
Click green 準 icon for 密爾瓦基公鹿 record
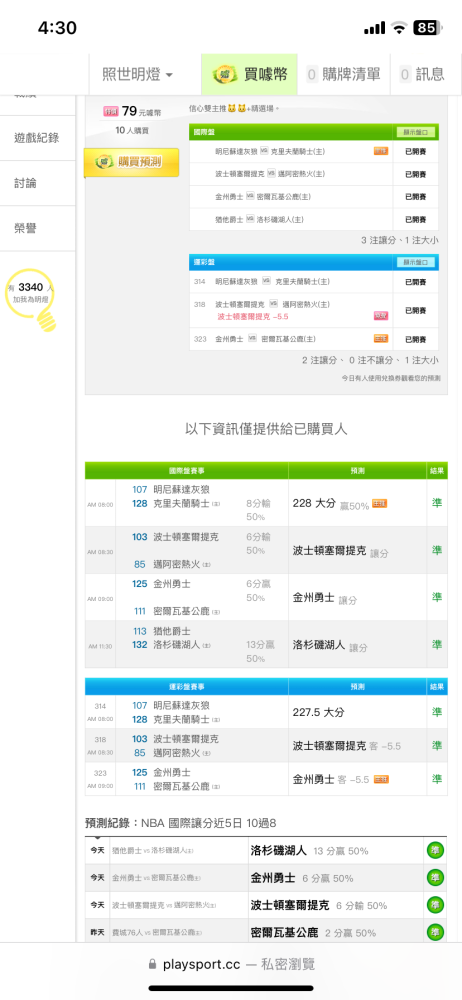(x=435, y=932)
